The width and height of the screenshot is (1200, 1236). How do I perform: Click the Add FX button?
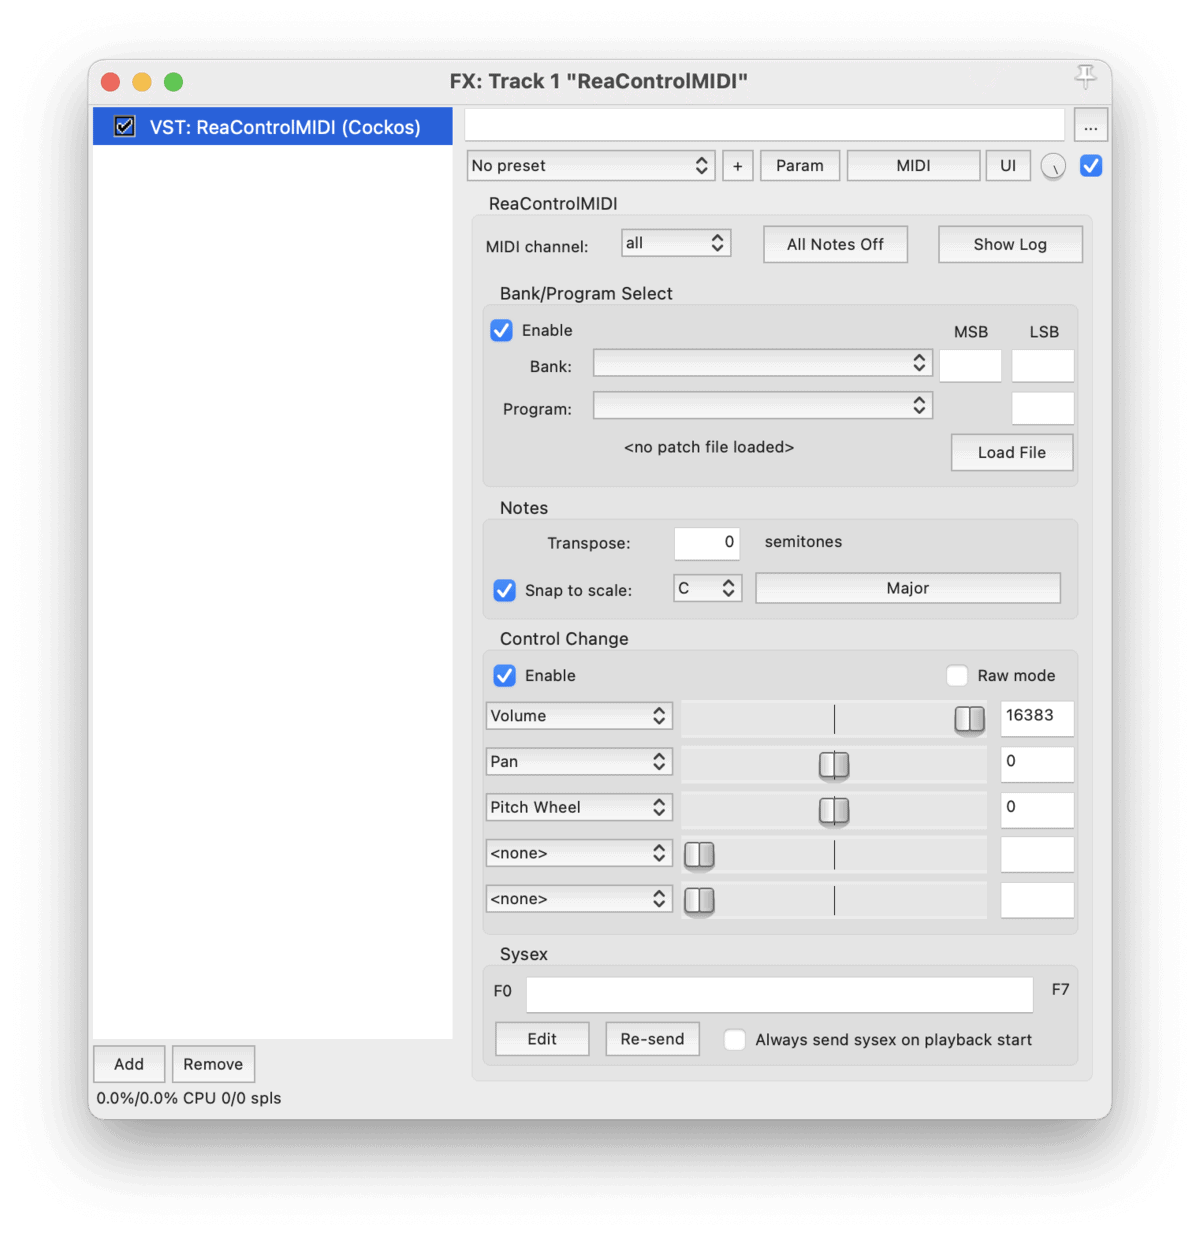point(129,1064)
